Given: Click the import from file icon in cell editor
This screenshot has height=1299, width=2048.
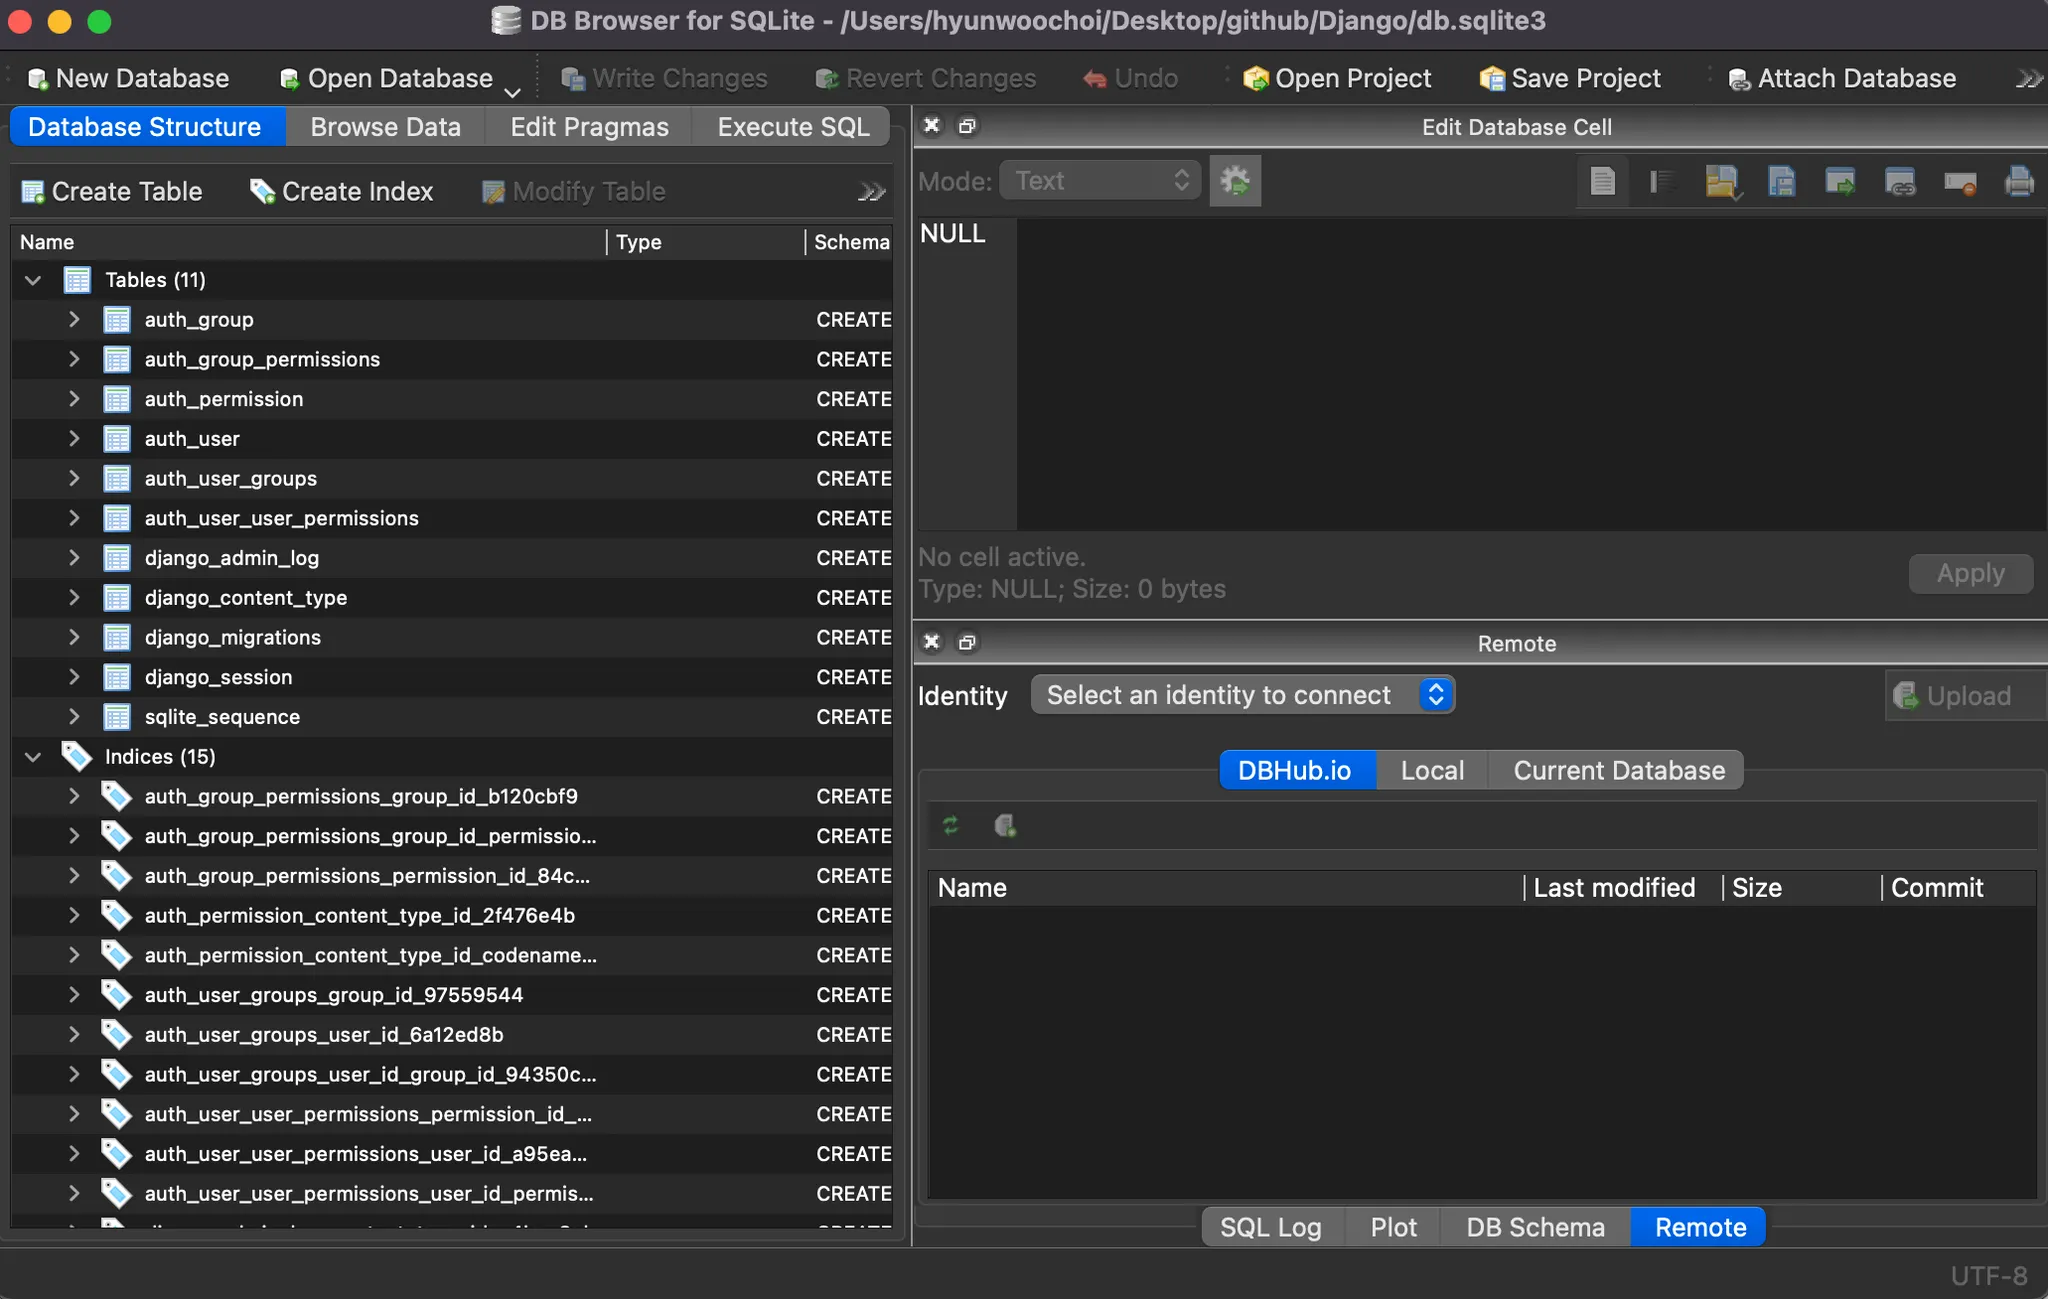Looking at the screenshot, I should click(x=1720, y=181).
